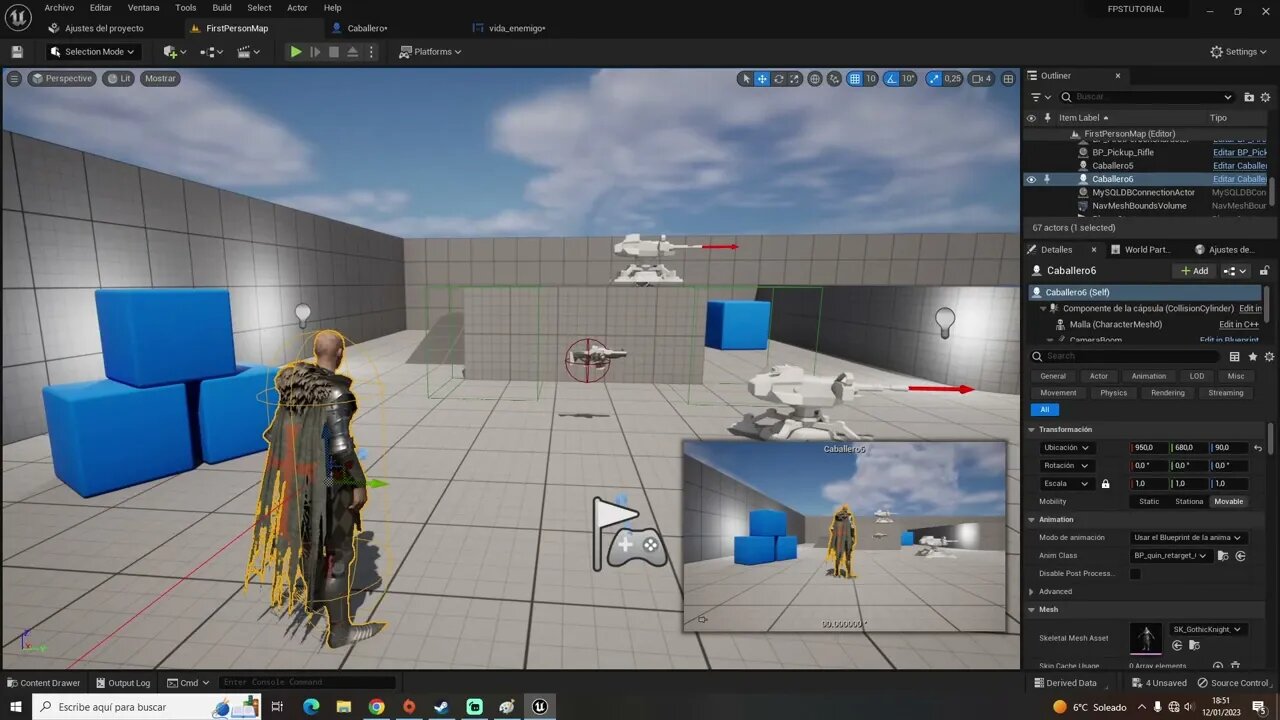Collapse the Transformación section
The image size is (1280, 720).
pyautogui.click(x=1032, y=430)
